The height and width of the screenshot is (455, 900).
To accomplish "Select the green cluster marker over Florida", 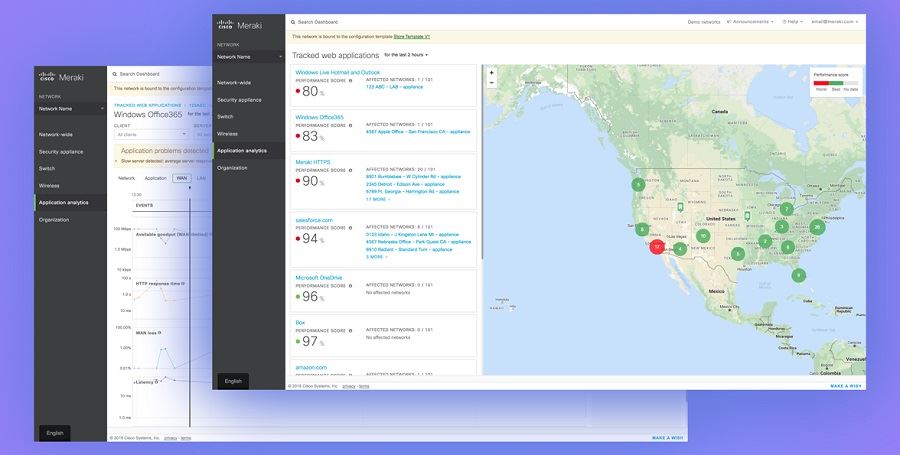I will (x=798, y=275).
